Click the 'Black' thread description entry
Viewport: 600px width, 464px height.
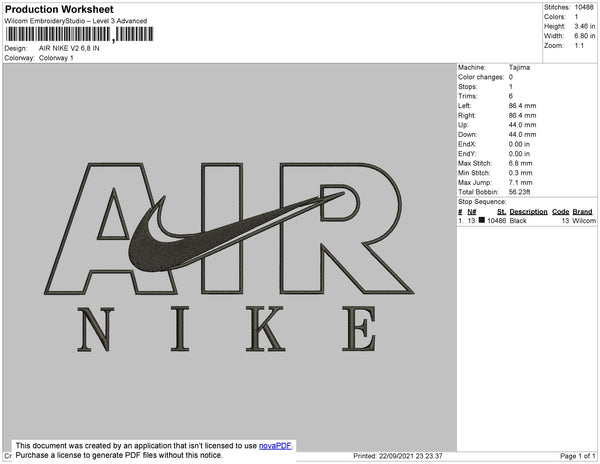tap(518, 221)
